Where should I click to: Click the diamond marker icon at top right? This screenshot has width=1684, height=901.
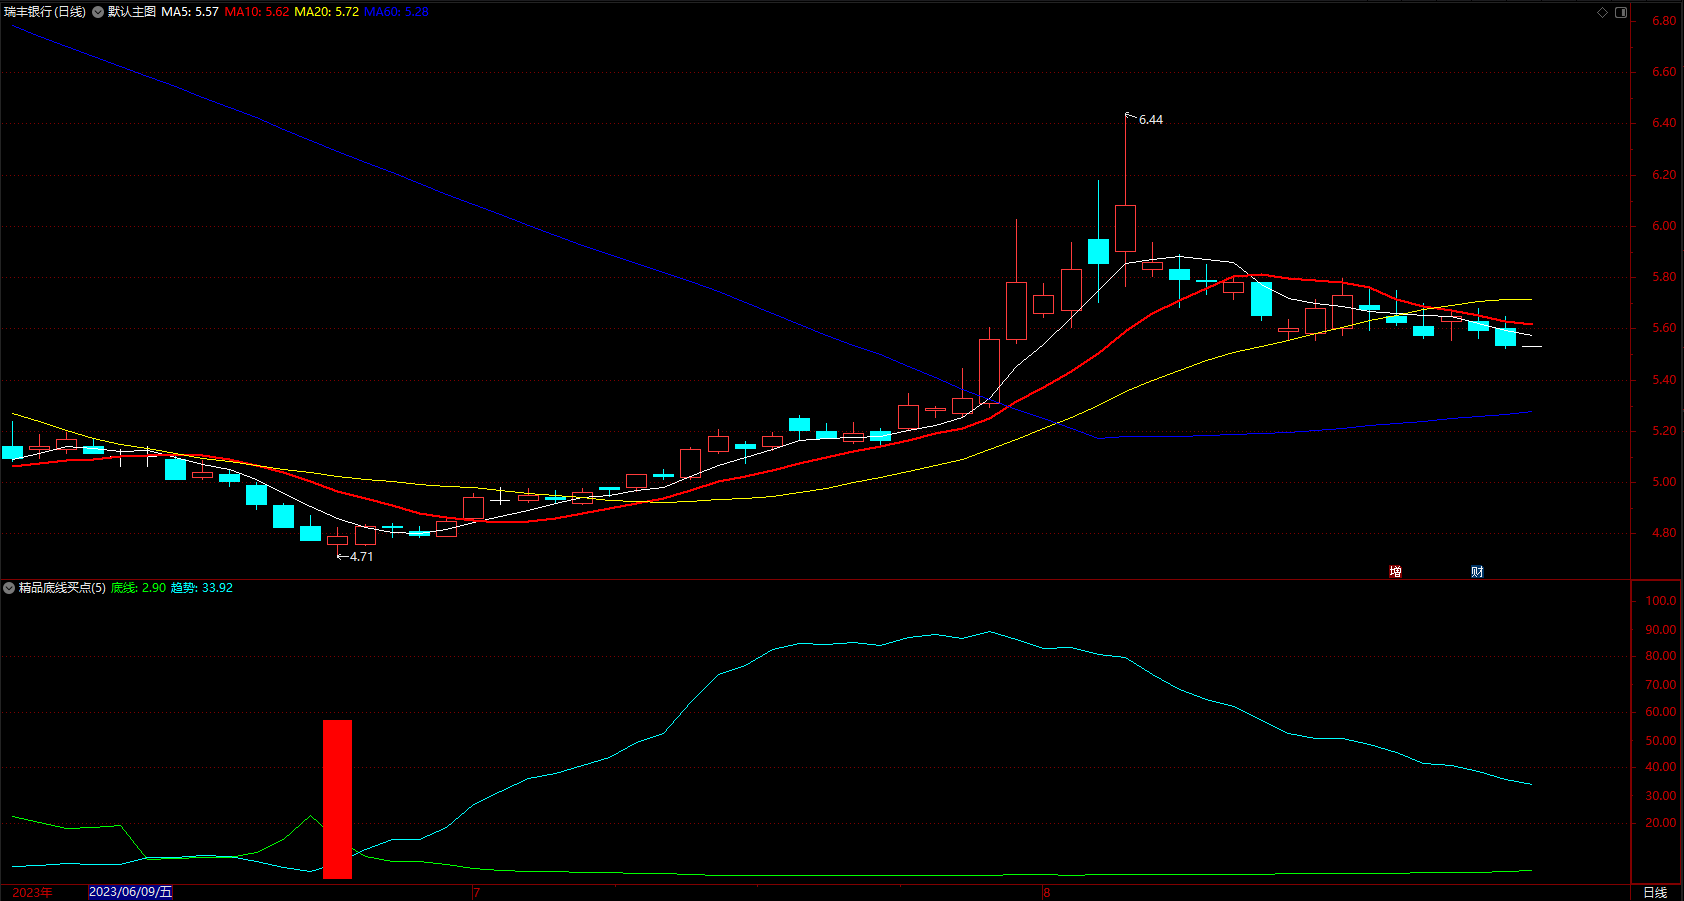coord(1602,12)
